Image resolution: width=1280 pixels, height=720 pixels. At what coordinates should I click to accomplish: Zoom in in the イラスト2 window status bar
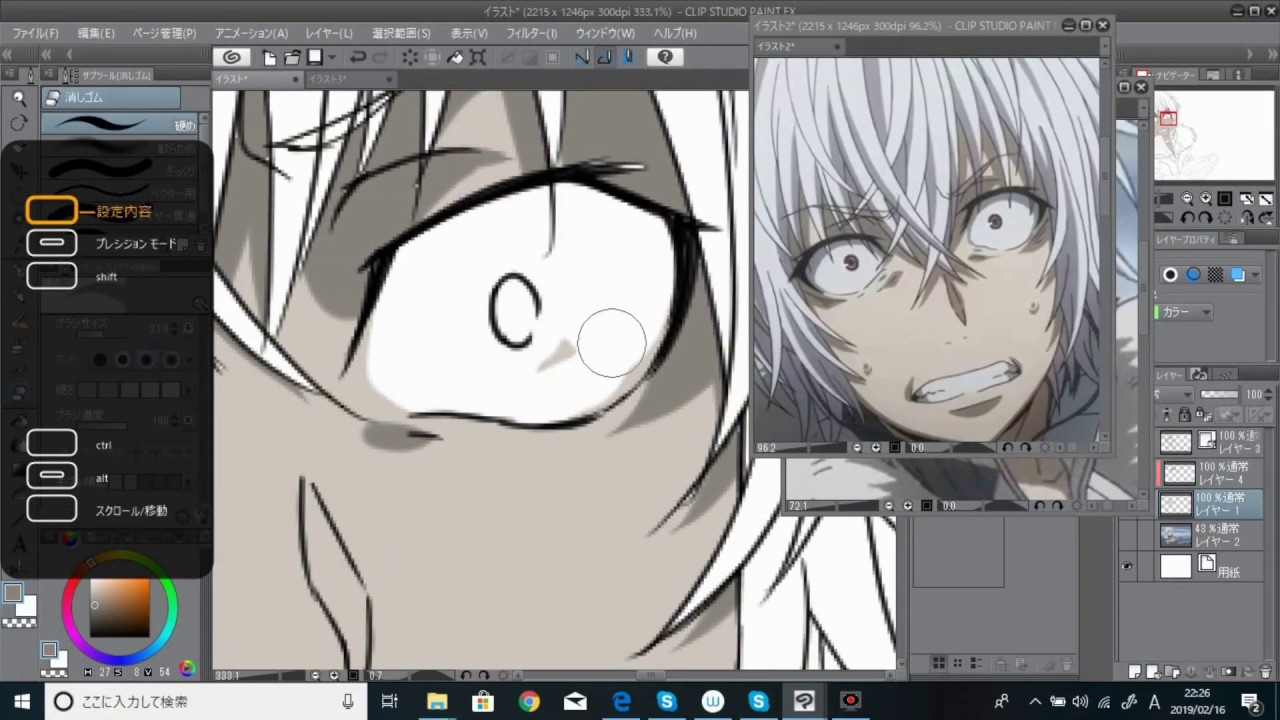click(x=877, y=448)
